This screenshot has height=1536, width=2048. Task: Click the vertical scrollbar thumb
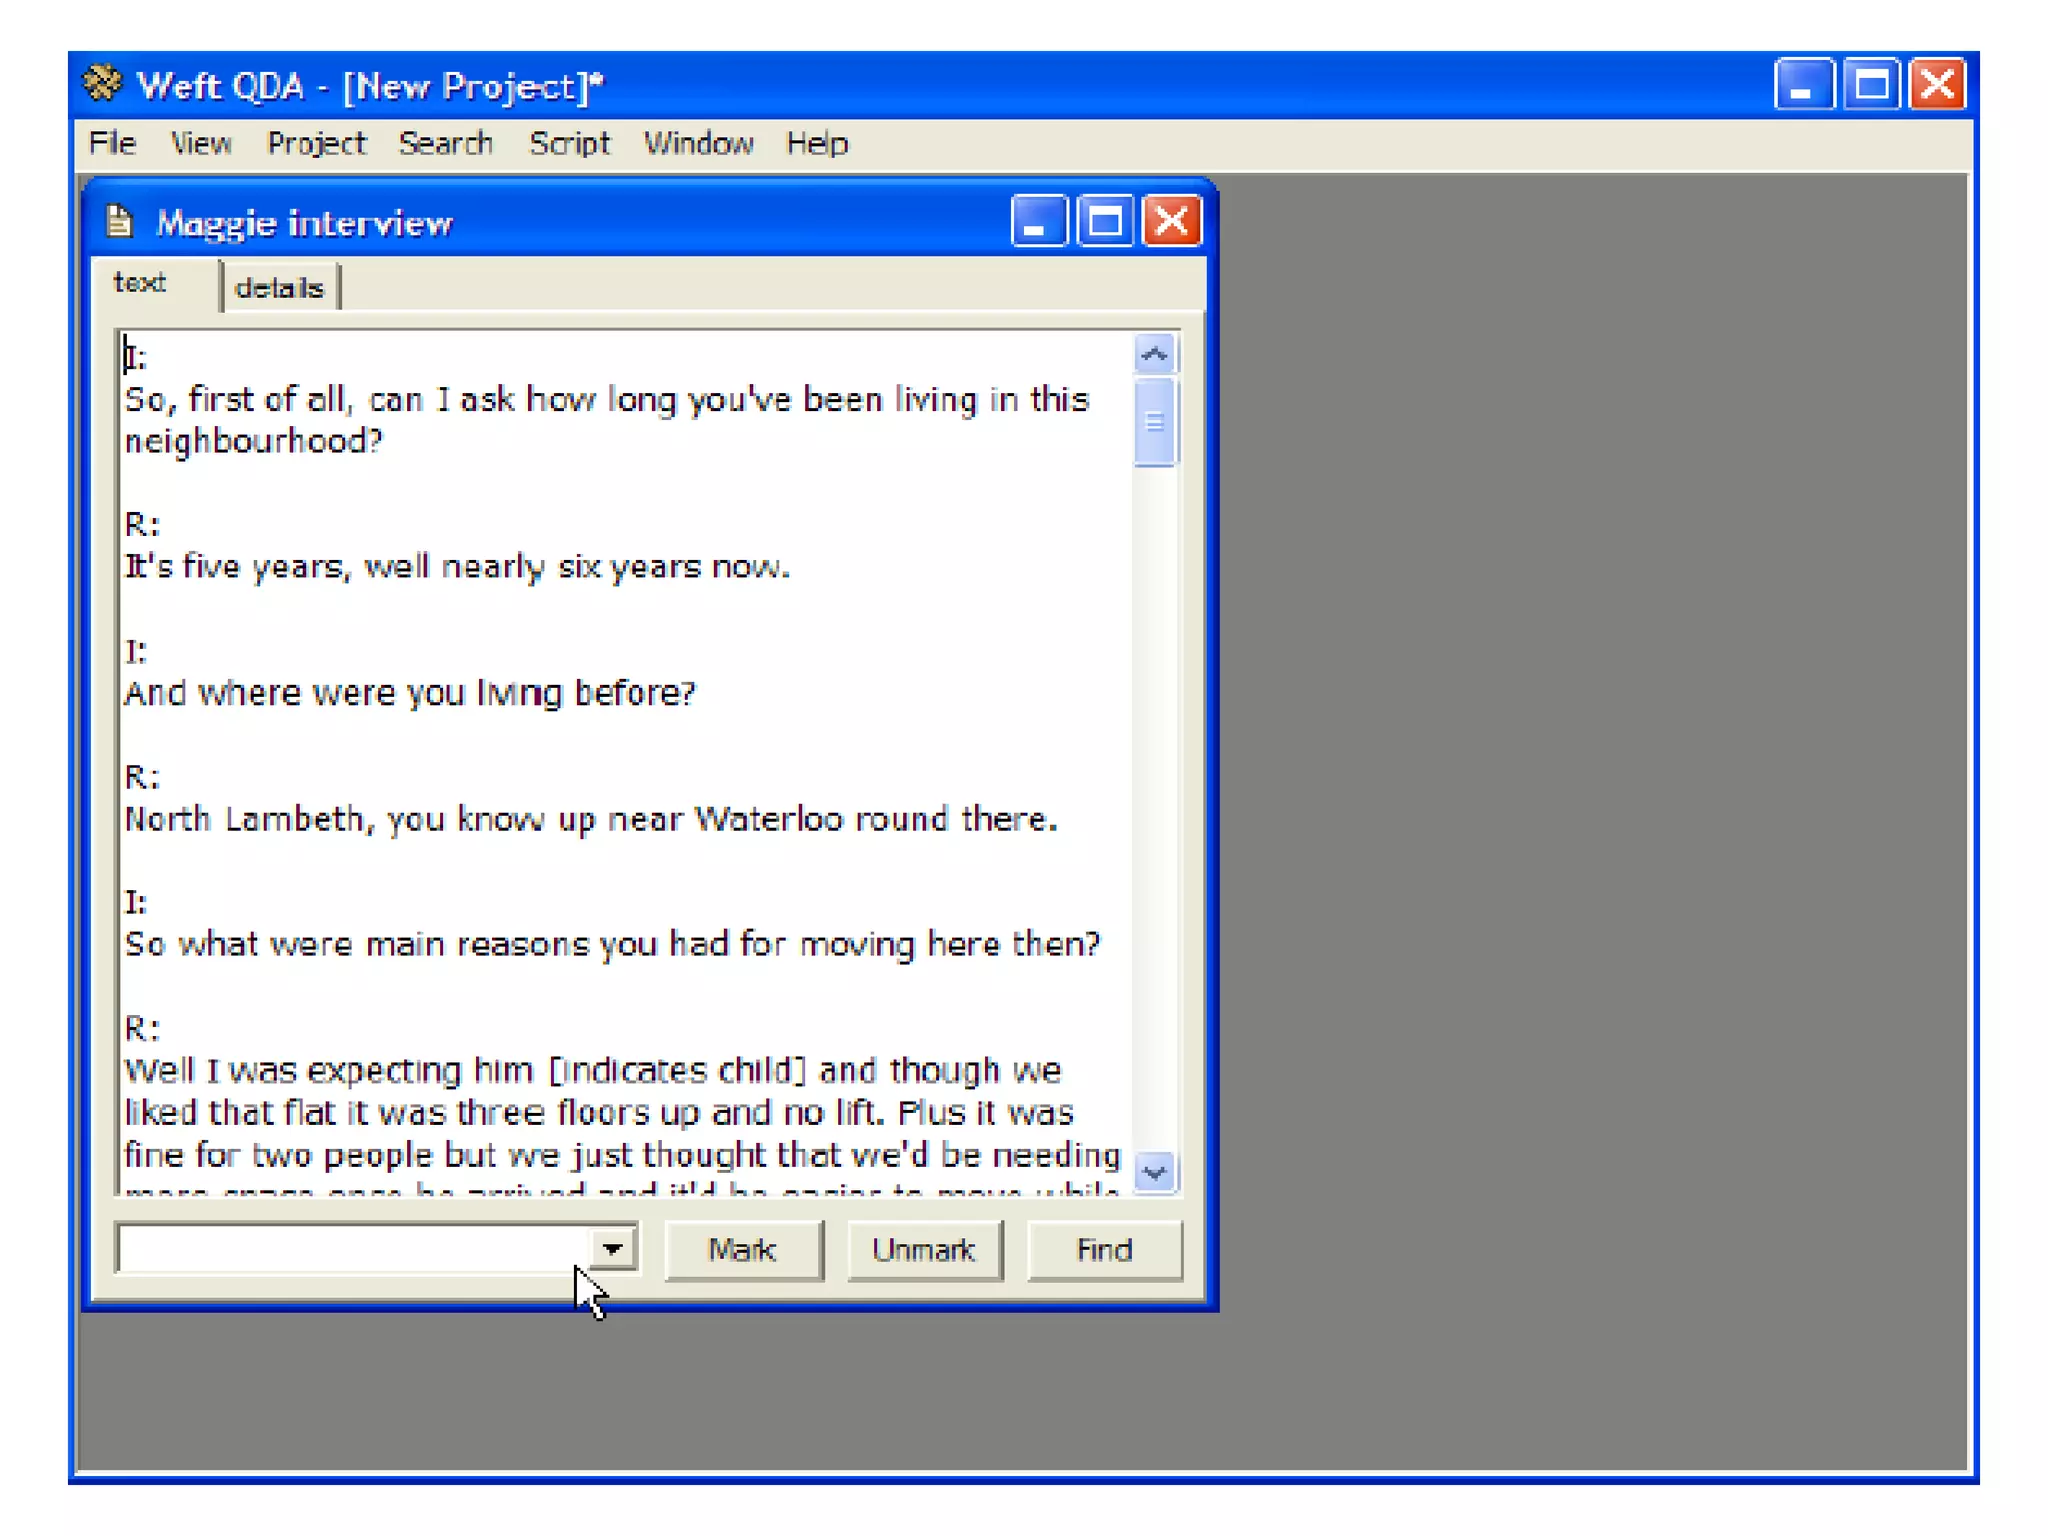[1155, 422]
